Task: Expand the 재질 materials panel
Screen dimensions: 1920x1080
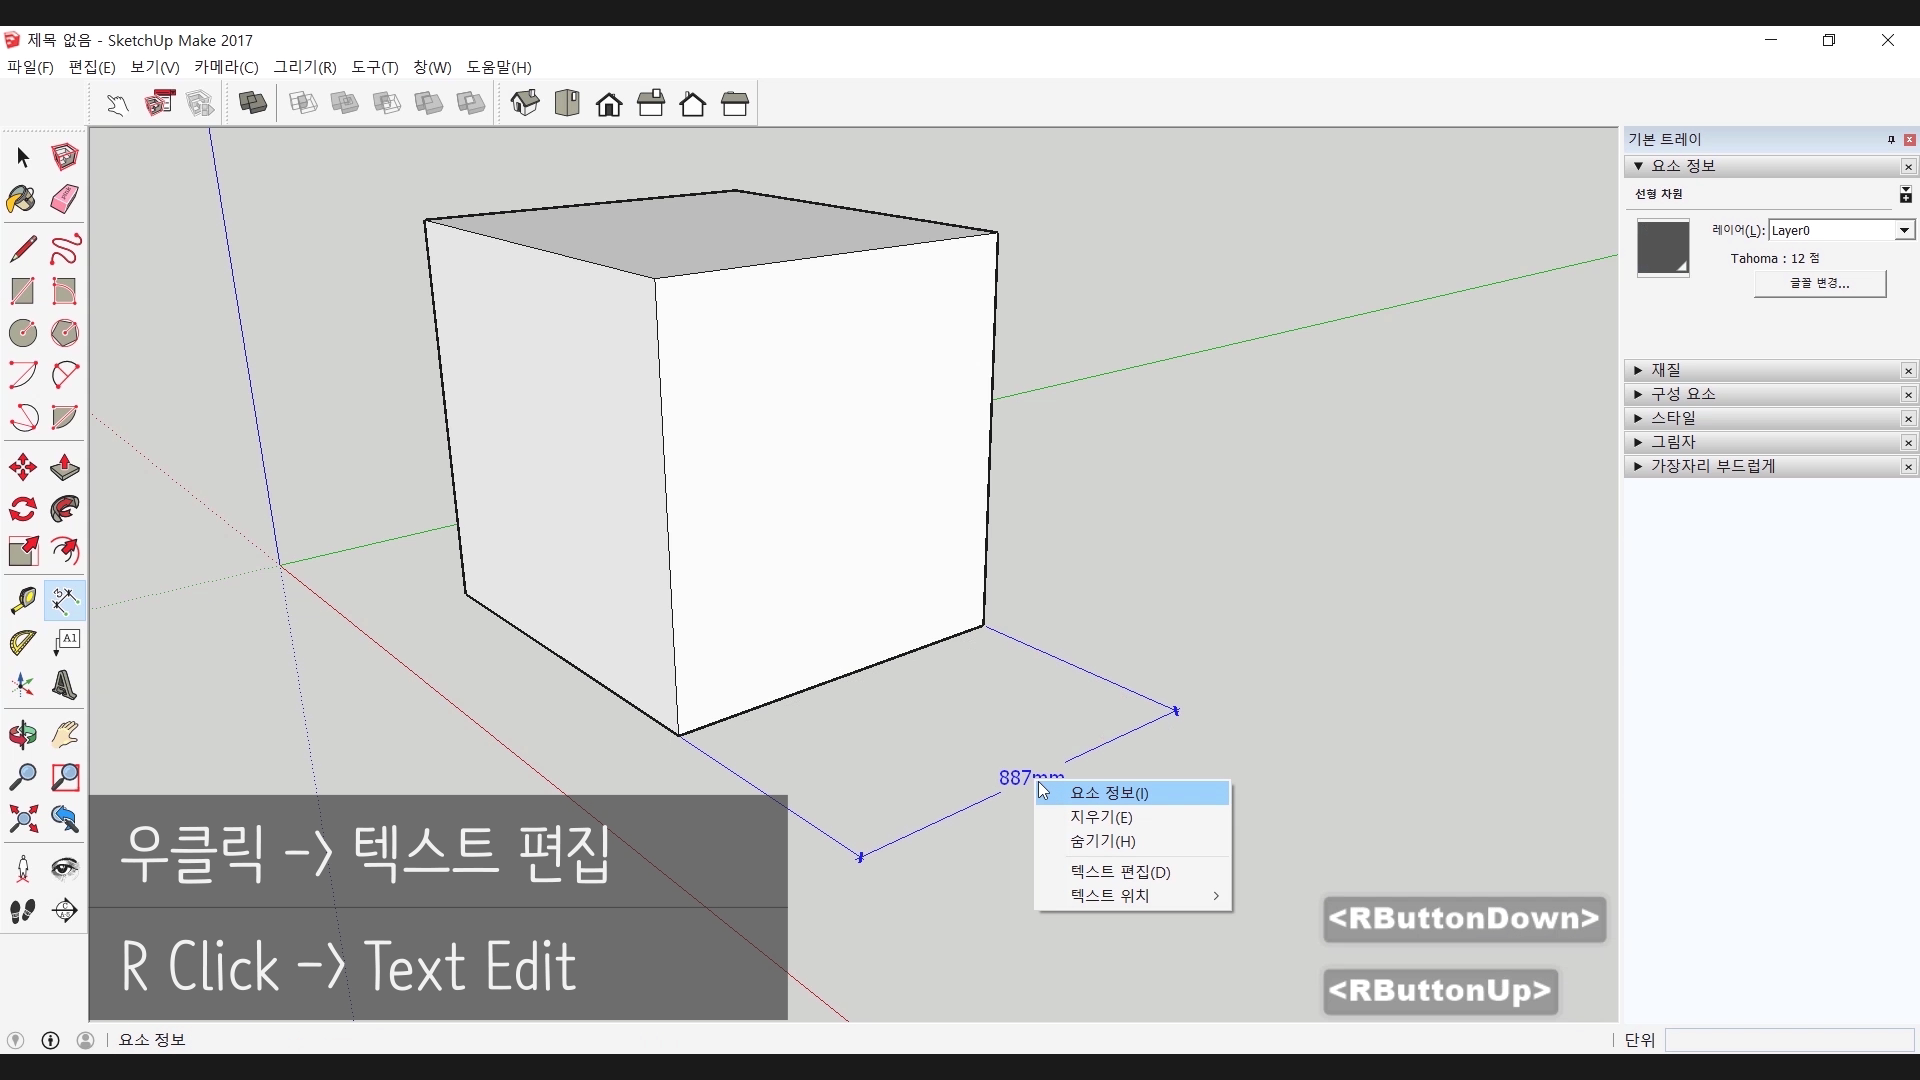Action: click(1665, 370)
